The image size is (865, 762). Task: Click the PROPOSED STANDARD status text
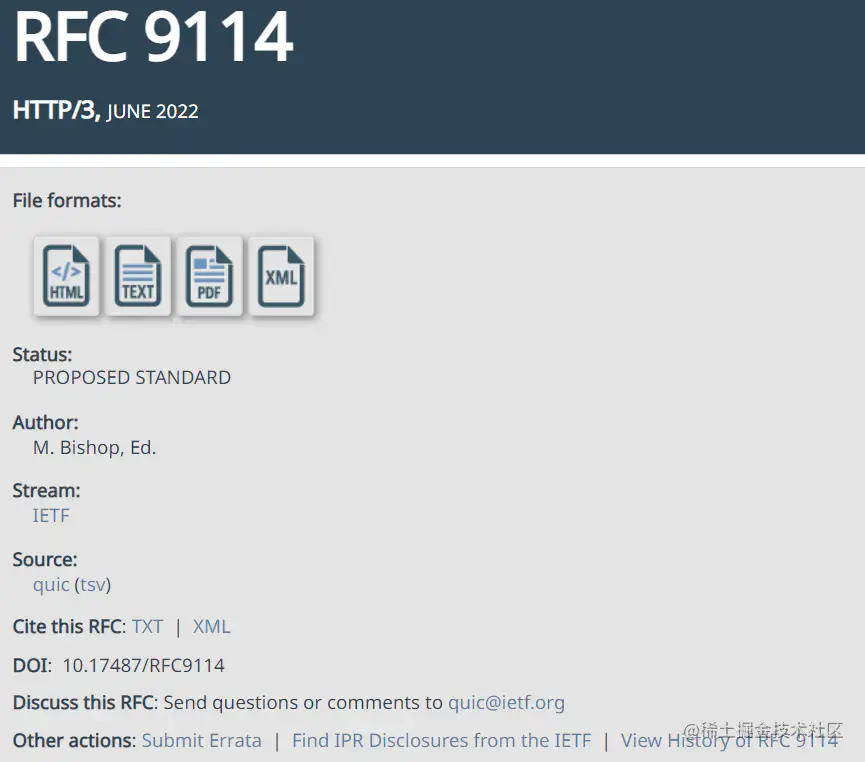point(132,377)
